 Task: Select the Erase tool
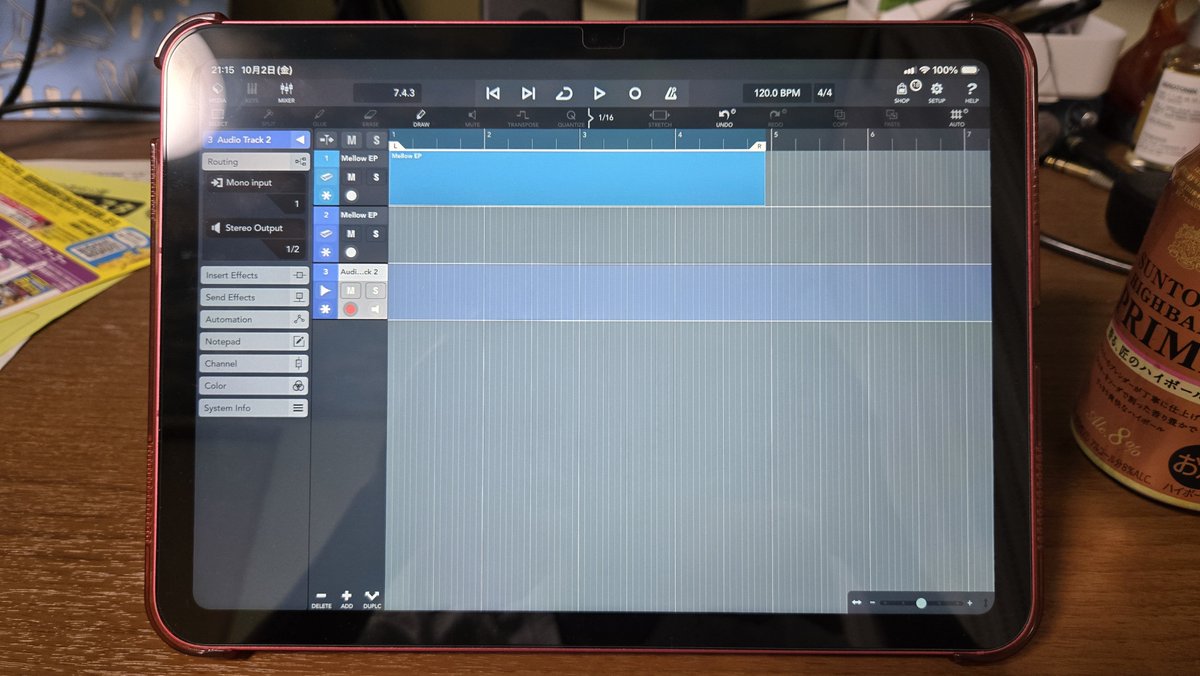371,118
